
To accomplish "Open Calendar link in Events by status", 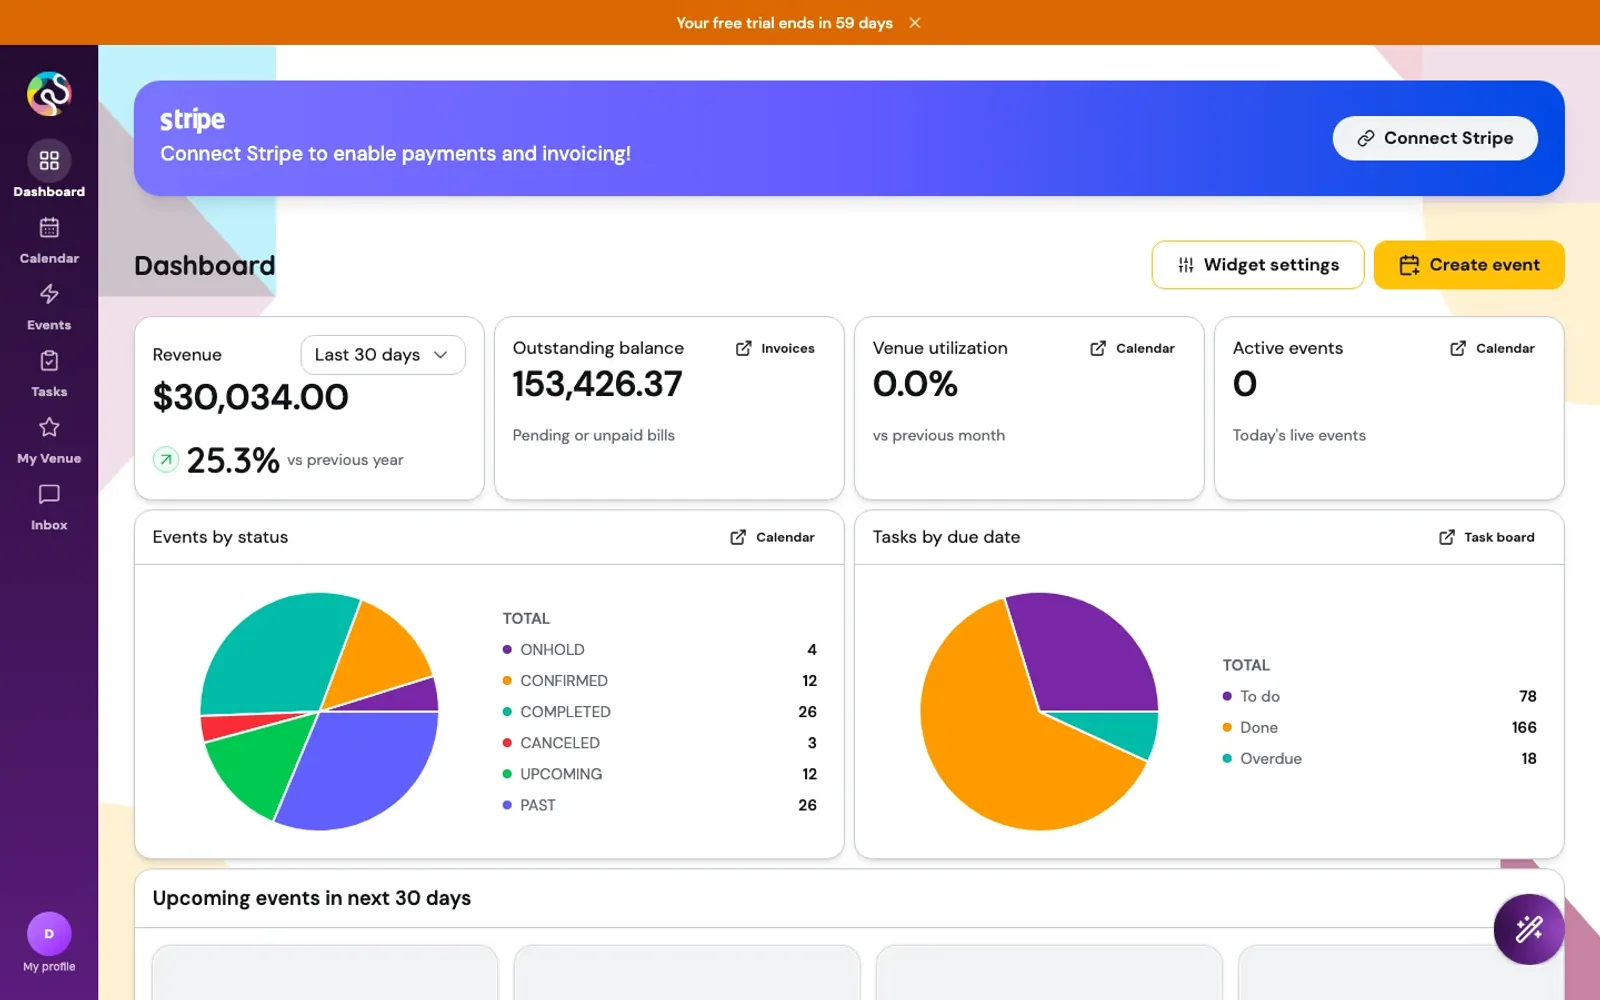I will (x=772, y=537).
